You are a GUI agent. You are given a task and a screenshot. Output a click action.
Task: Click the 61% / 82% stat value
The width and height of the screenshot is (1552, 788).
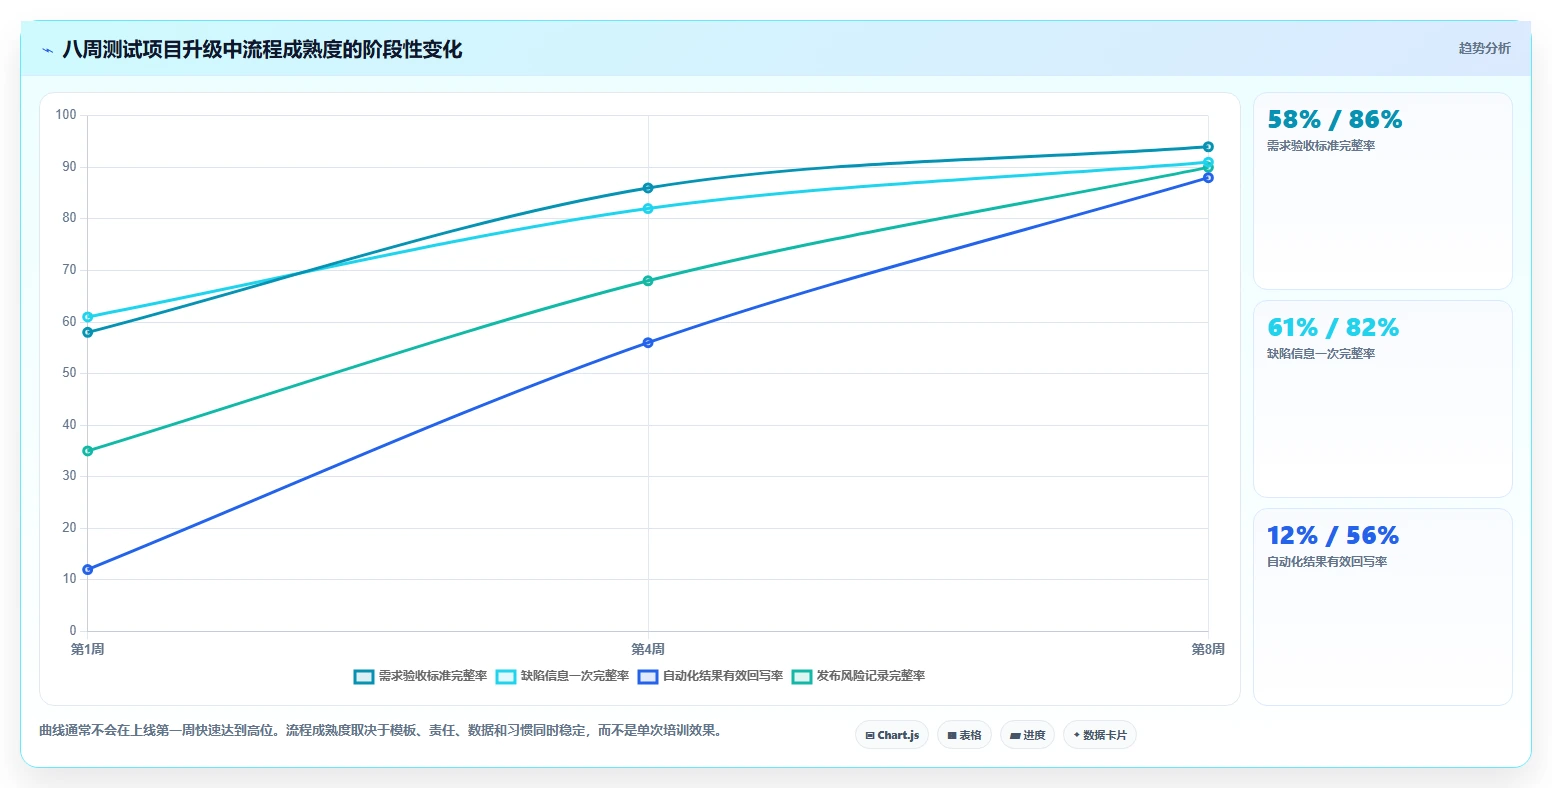[x=1333, y=328]
